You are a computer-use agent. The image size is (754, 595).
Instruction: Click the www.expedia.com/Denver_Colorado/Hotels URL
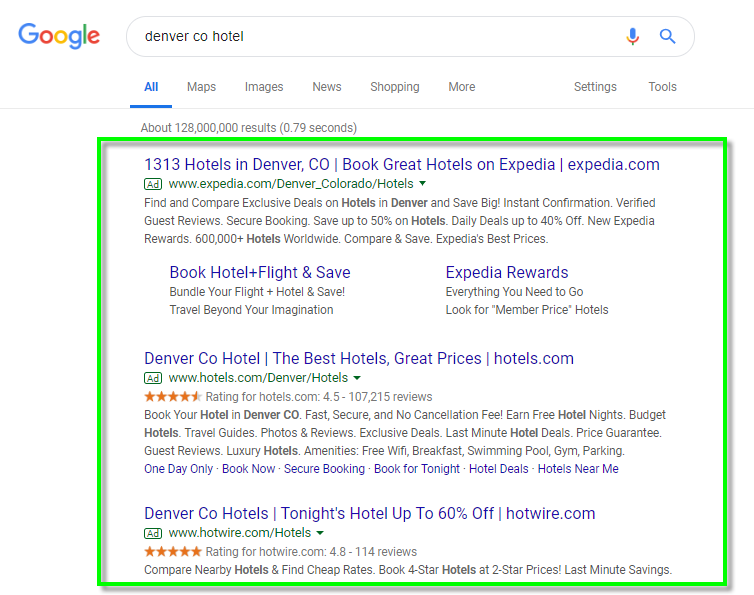(x=291, y=184)
